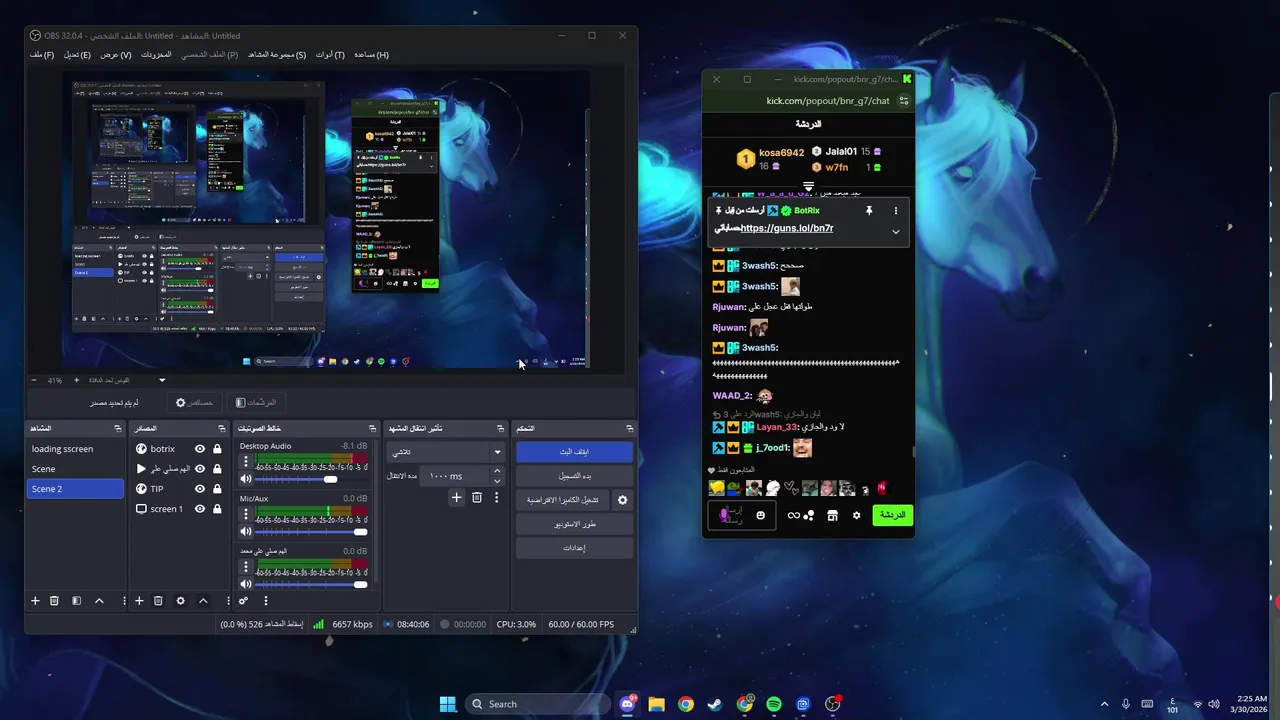
Task: Undock the Scenes panel via float icon
Action: pos(117,428)
